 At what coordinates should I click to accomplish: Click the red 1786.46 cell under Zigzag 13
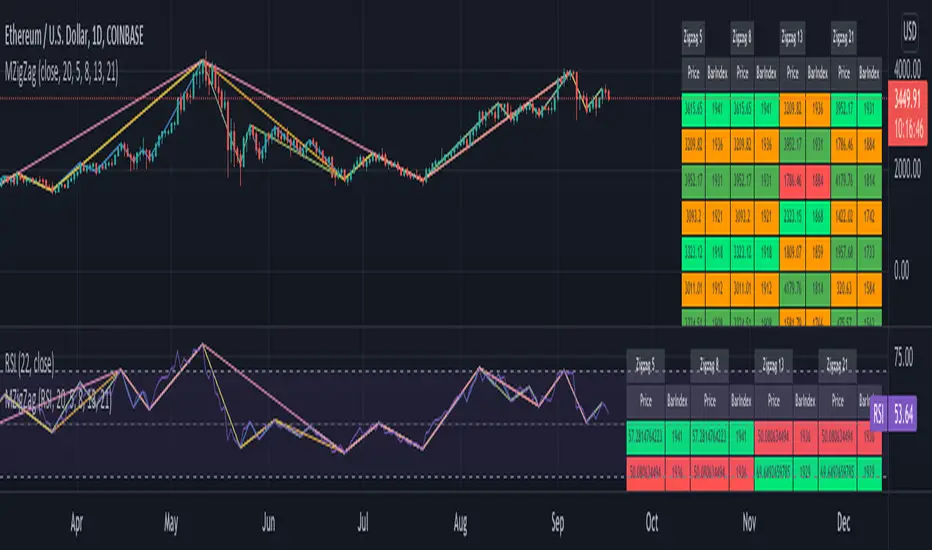tap(792, 181)
